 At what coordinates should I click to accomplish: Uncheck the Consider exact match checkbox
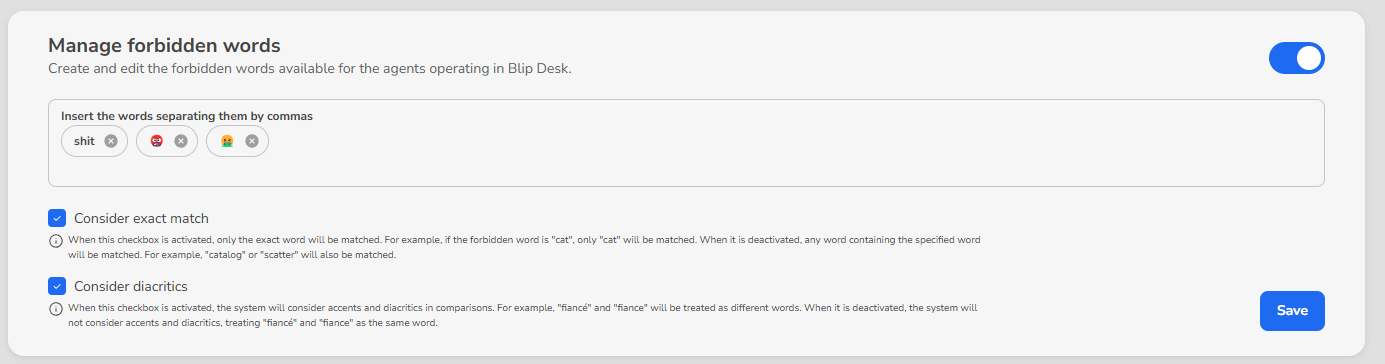click(57, 218)
